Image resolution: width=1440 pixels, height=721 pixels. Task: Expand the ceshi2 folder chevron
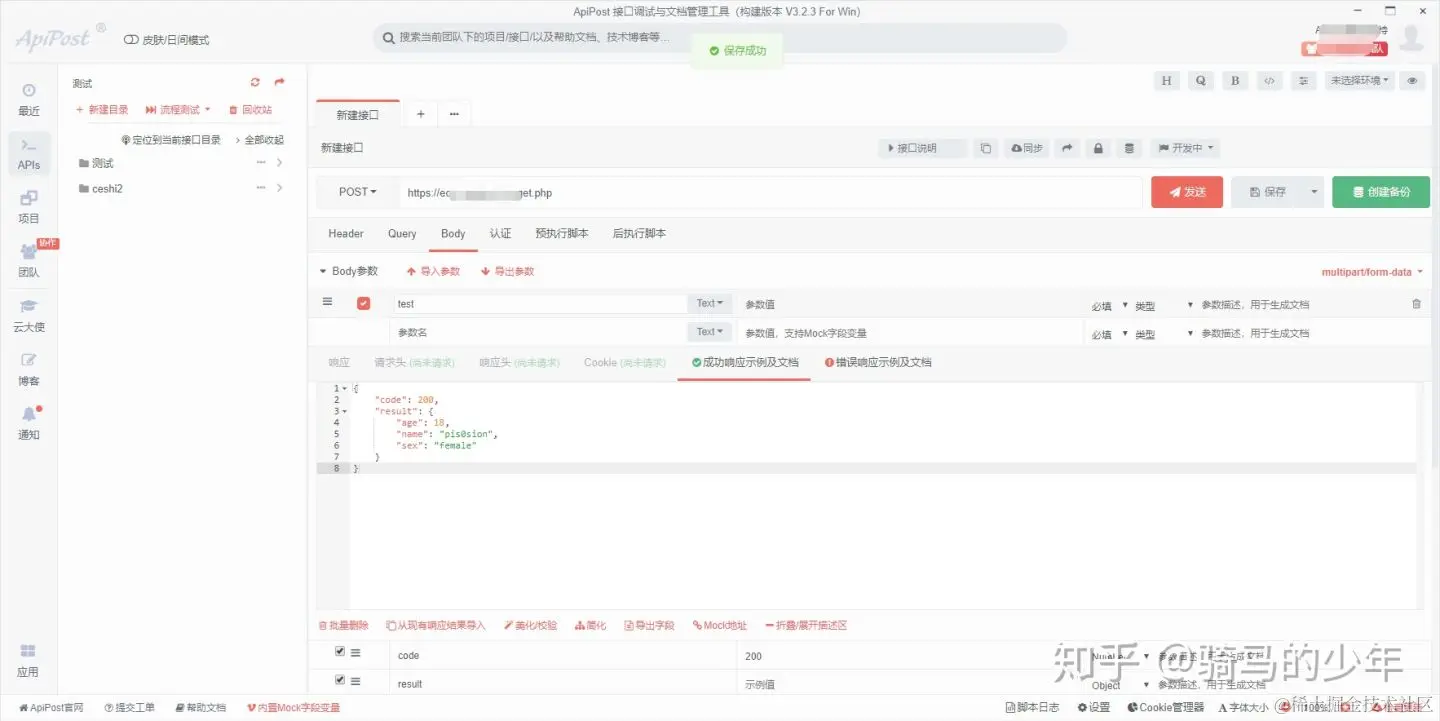click(279, 188)
